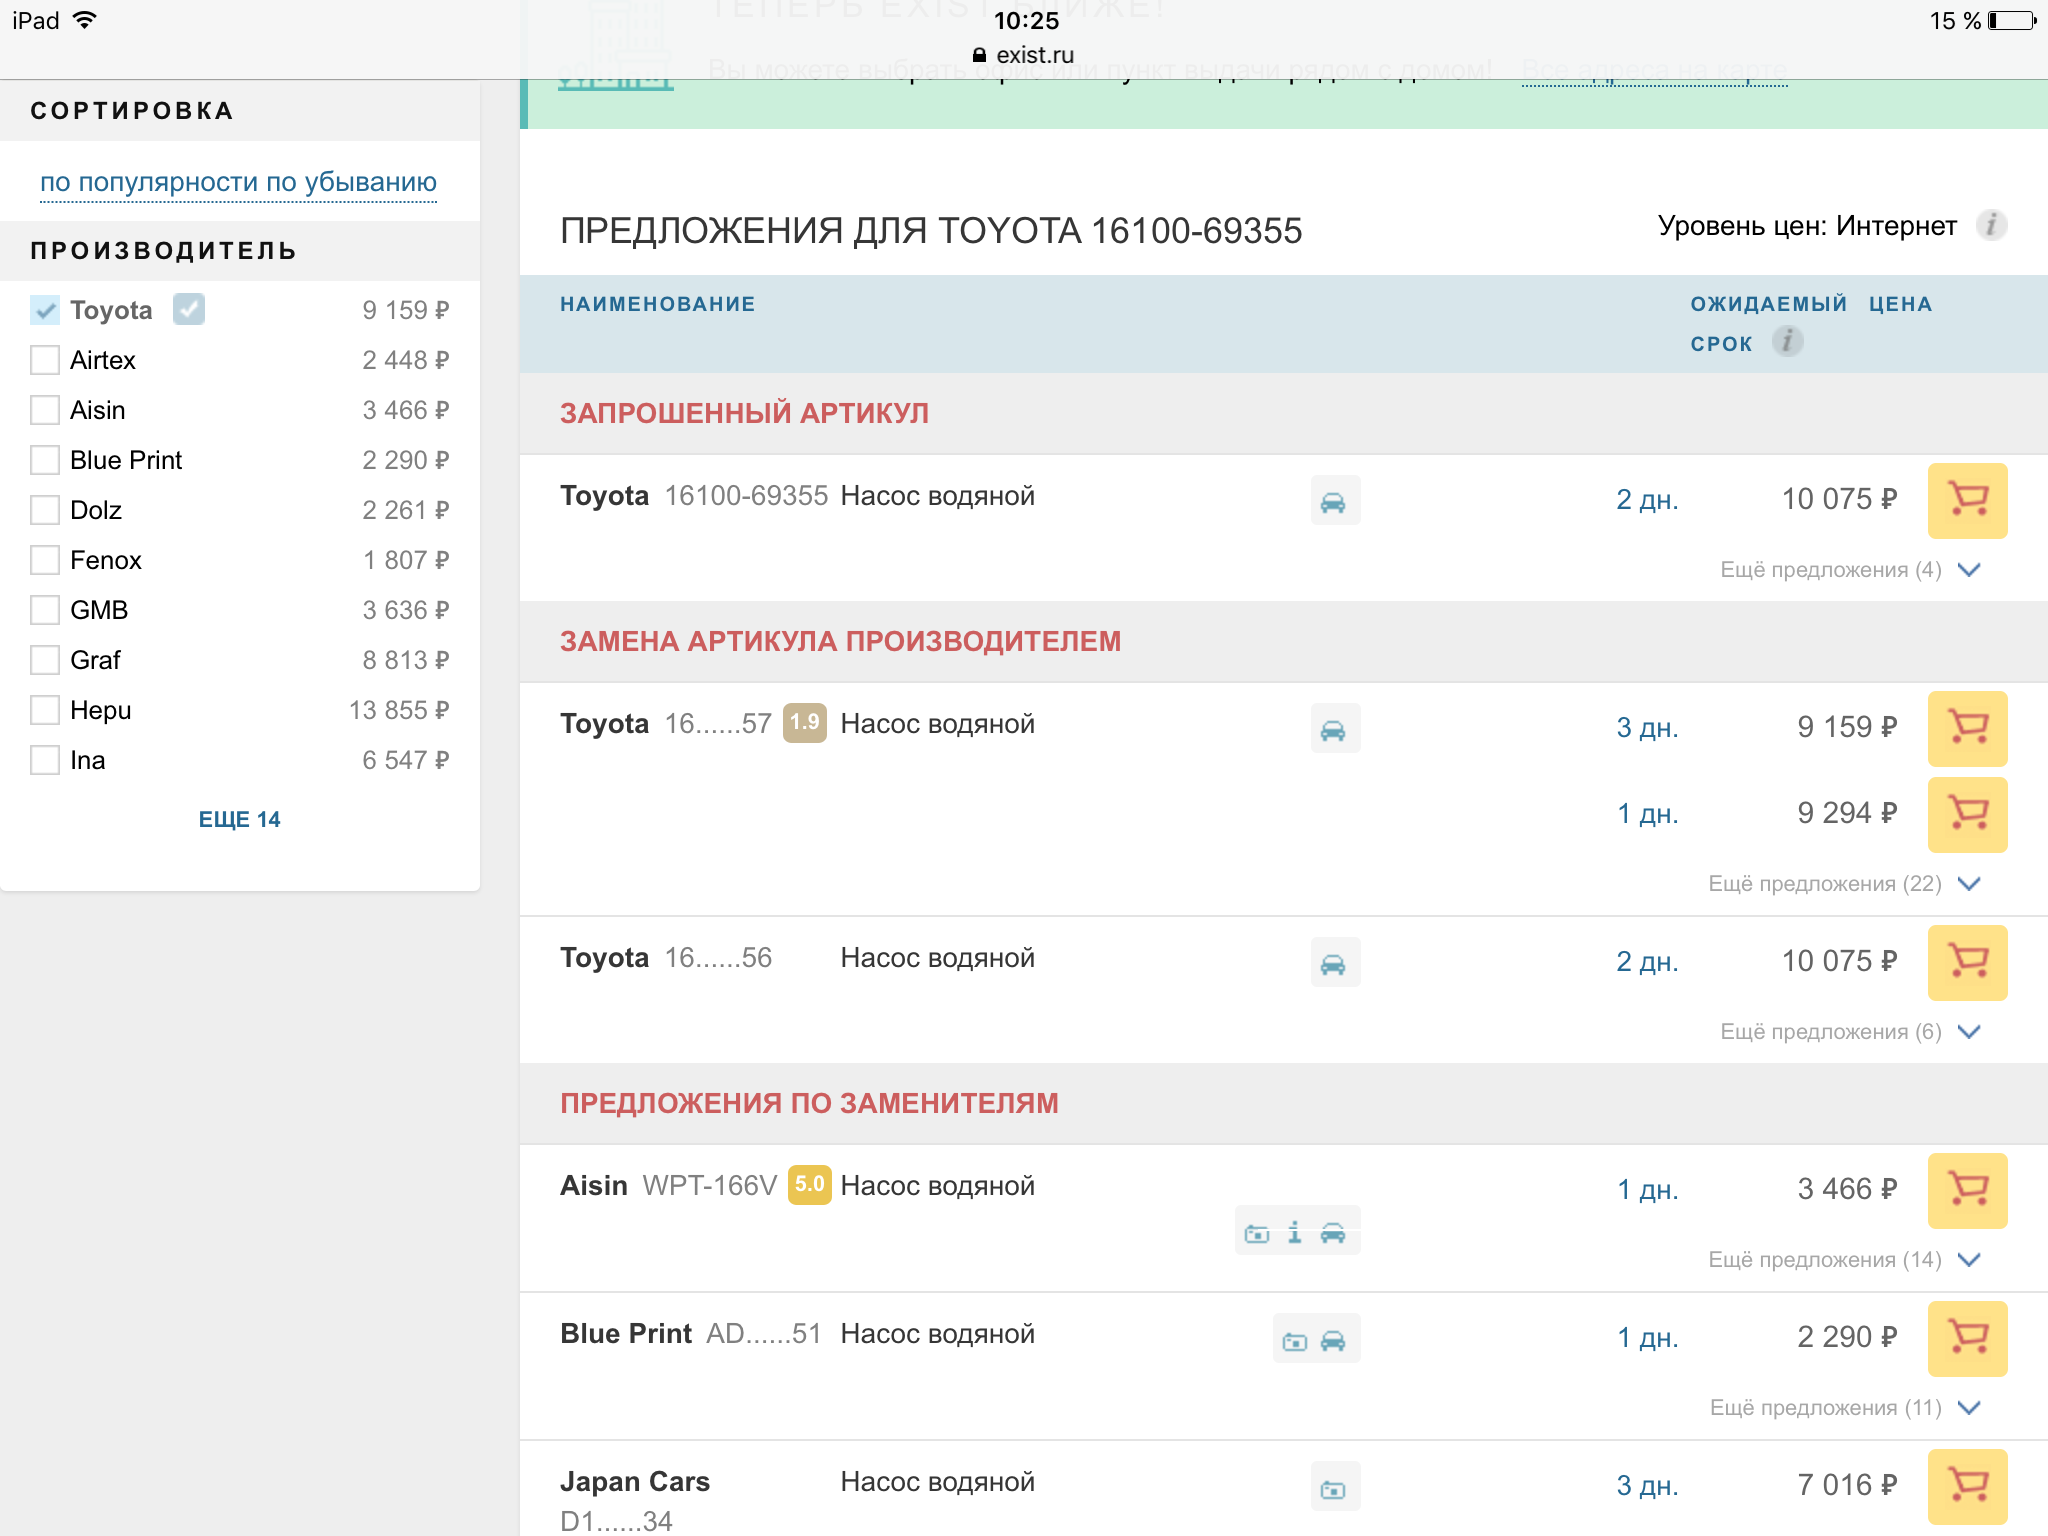
Task: Check the Airtex manufacturer filter
Action: (45, 360)
